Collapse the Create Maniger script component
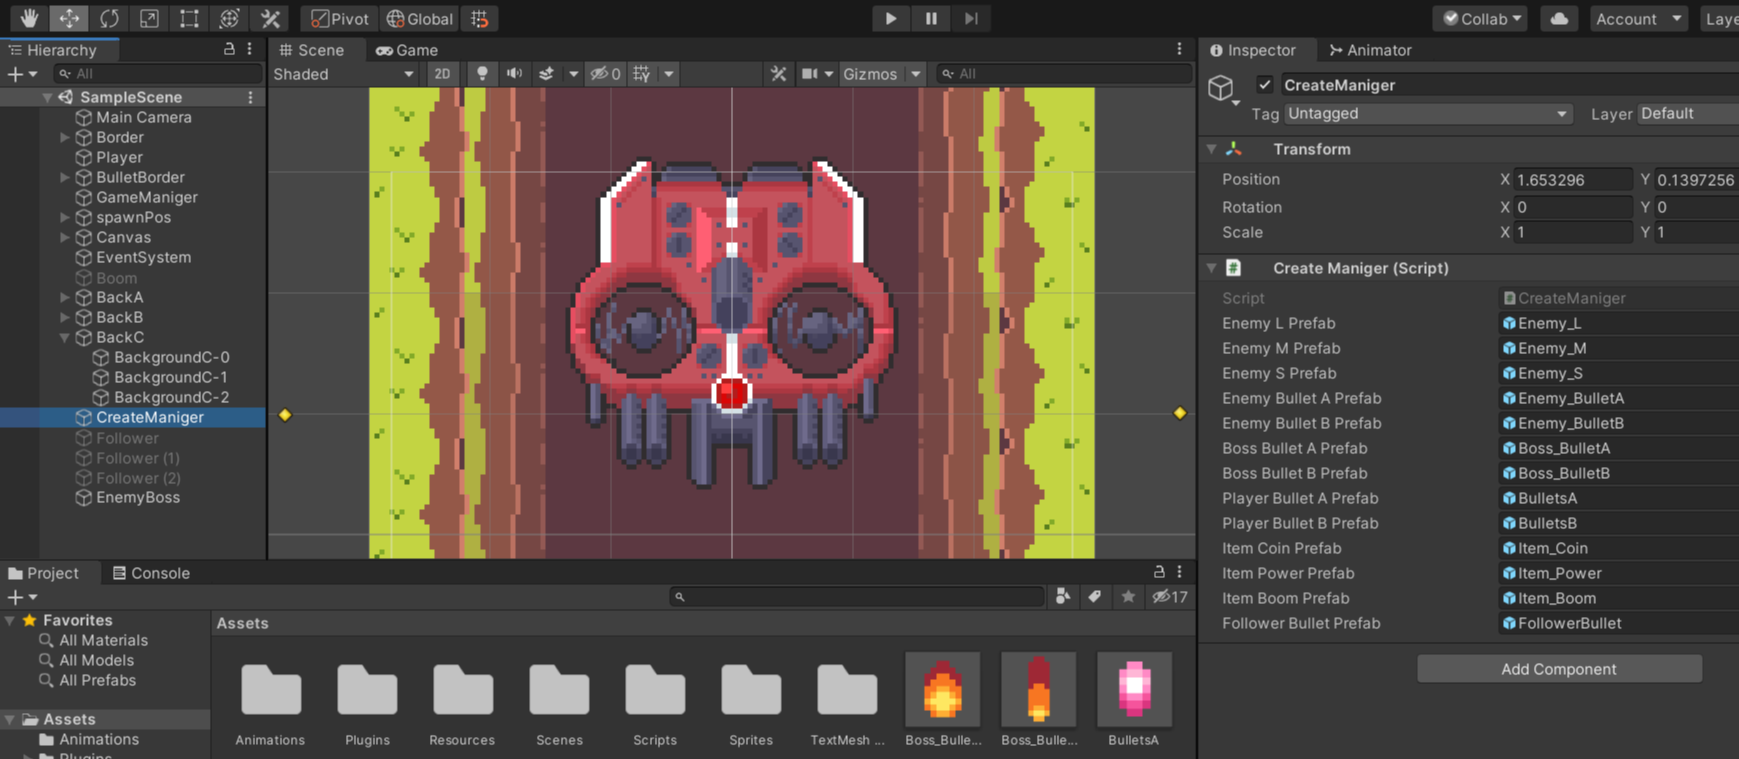This screenshot has height=759, width=1739. pos(1212,268)
